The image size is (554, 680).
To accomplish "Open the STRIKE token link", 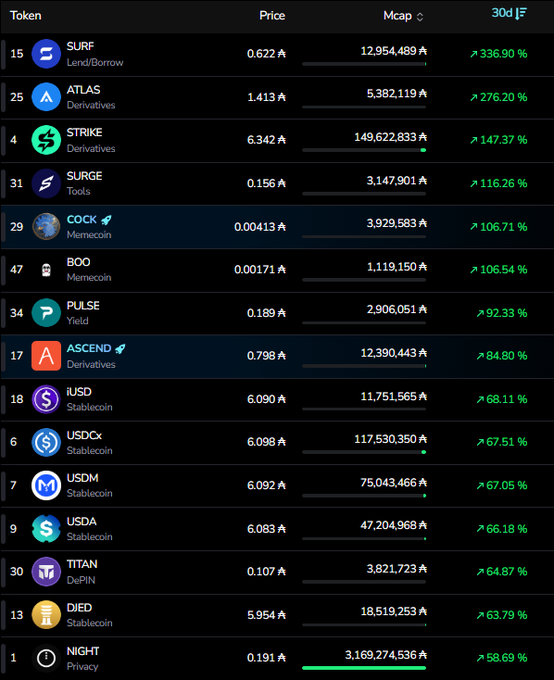I will 85,132.
